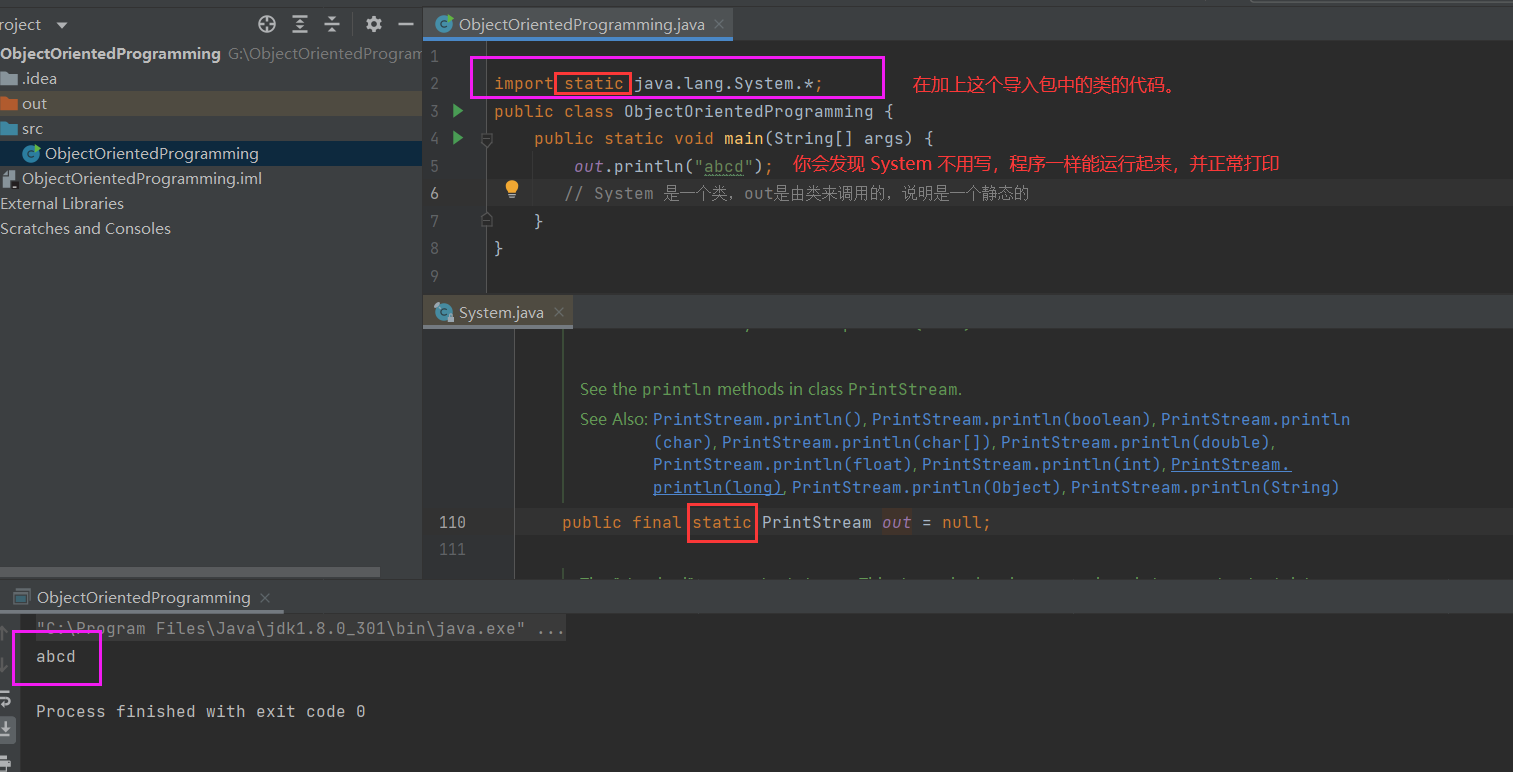Collapse main method fold marker on line 4
Image resolution: width=1513 pixels, height=772 pixels.
487,140
